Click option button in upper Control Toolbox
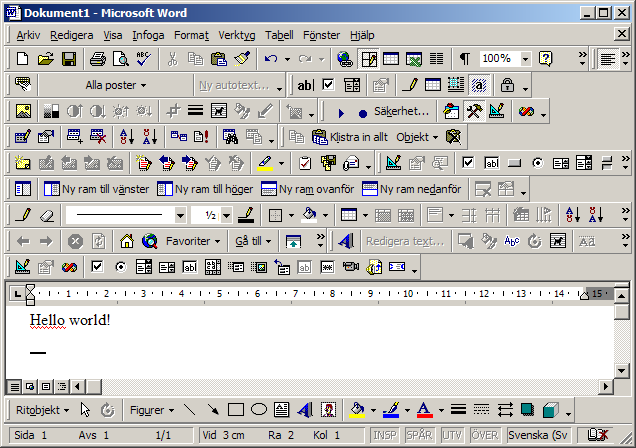Screen dimensions: 636x448 pos(538,163)
